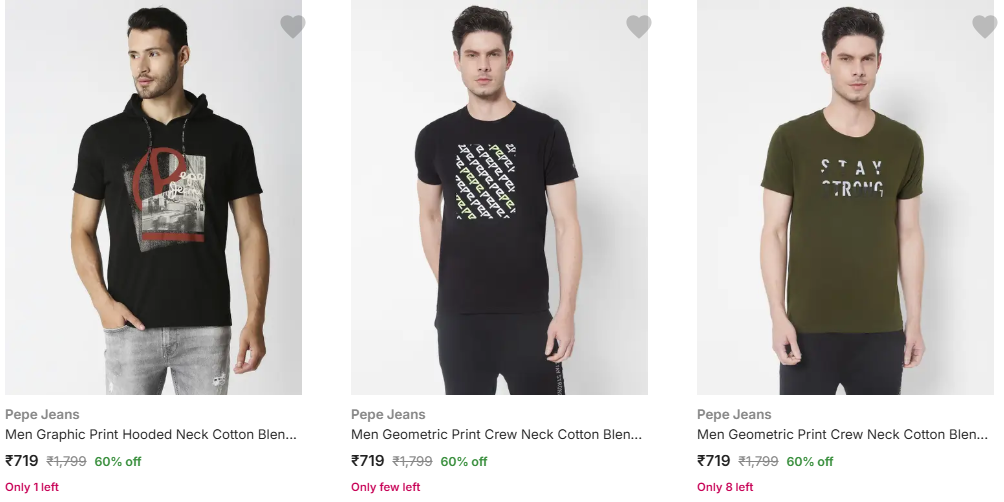
Task: Favorite the olive green Stay Strong t-shirt
Action: click(x=984, y=27)
